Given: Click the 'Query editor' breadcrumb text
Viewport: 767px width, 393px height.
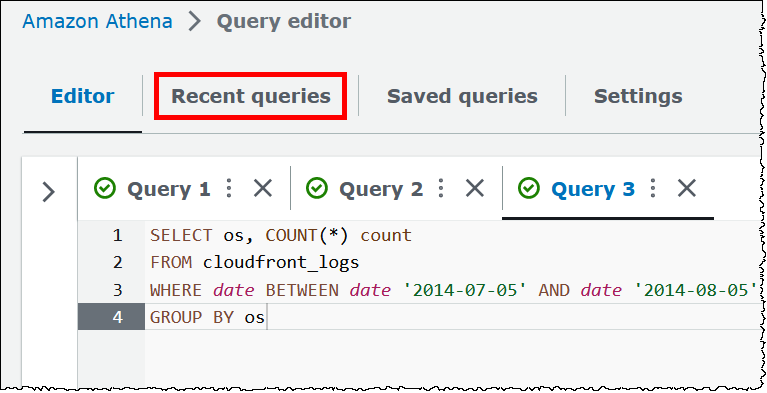Looking at the screenshot, I should [x=284, y=21].
